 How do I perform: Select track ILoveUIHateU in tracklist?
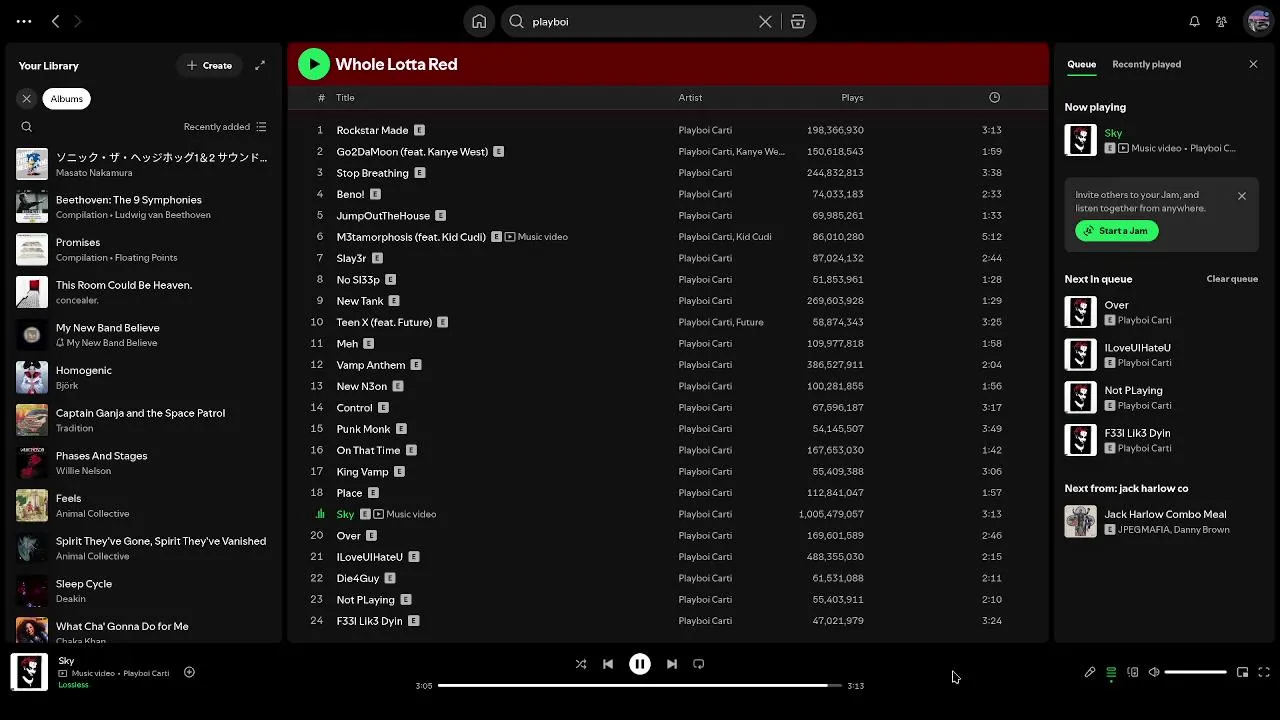(x=668, y=557)
